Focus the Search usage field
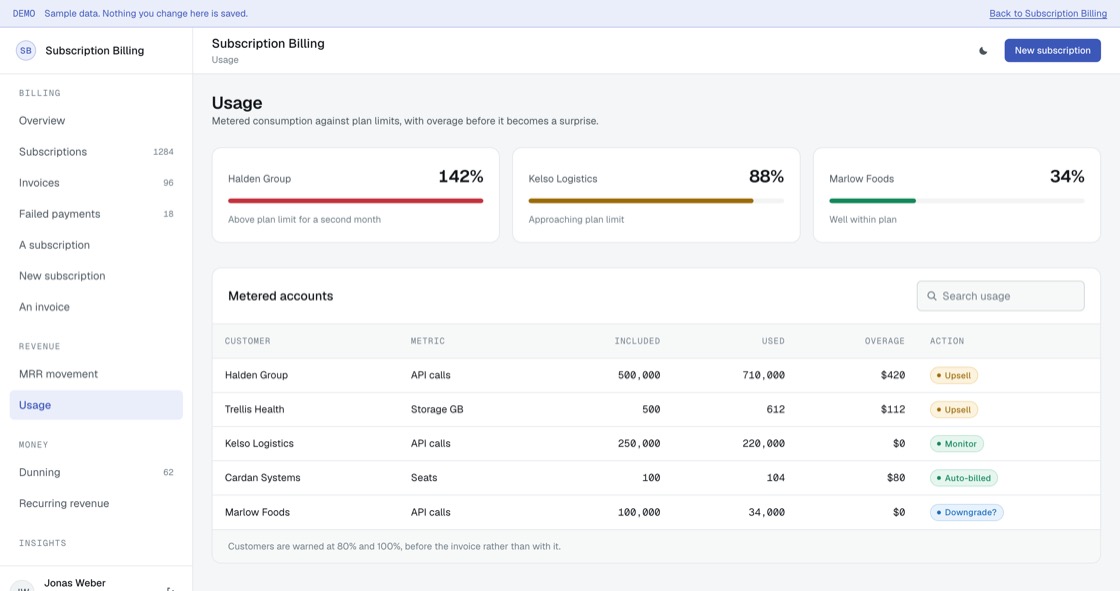Image resolution: width=1120 pixels, height=591 pixels. point(1000,296)
